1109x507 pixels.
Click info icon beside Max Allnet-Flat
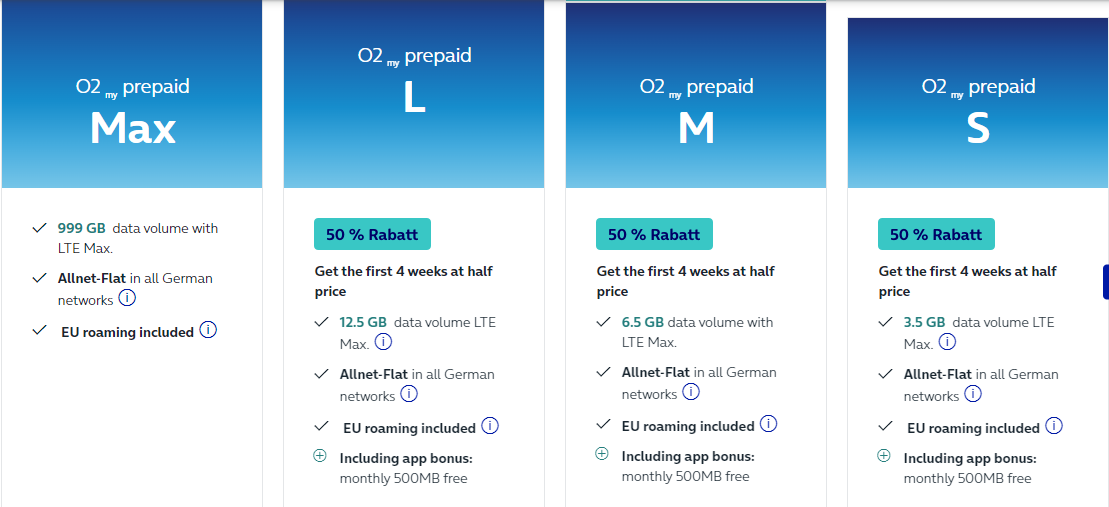click(127, 298)
